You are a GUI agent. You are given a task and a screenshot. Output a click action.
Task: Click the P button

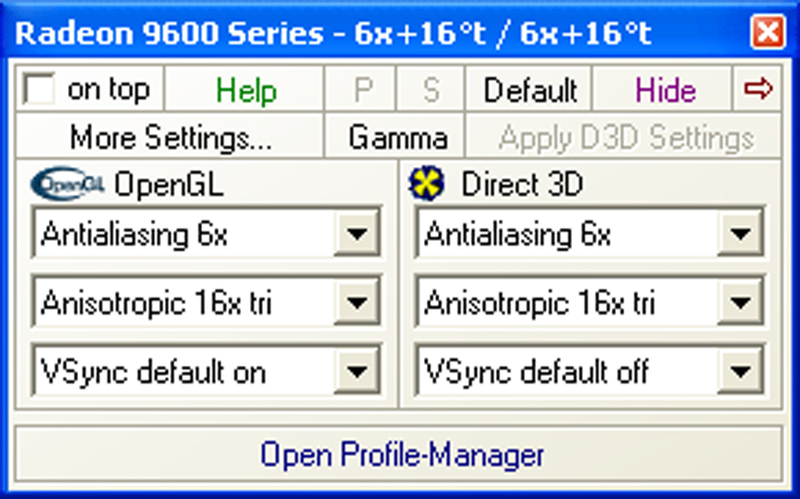(361, 89)
